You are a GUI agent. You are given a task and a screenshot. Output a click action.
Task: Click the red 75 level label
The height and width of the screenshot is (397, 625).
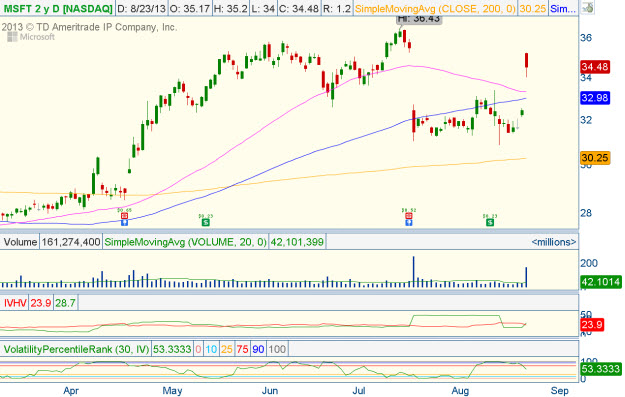pos(242,349)
